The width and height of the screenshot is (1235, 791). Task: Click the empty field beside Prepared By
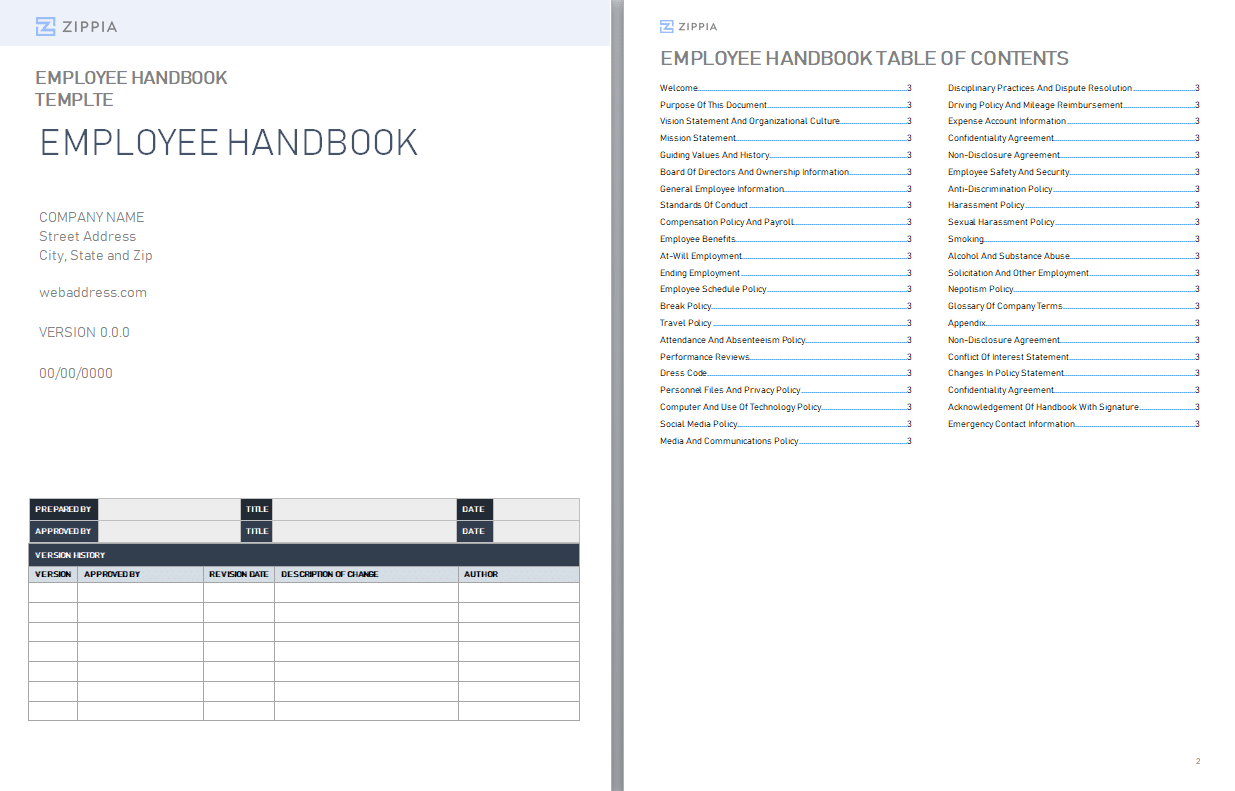click(x=168, y=510)
